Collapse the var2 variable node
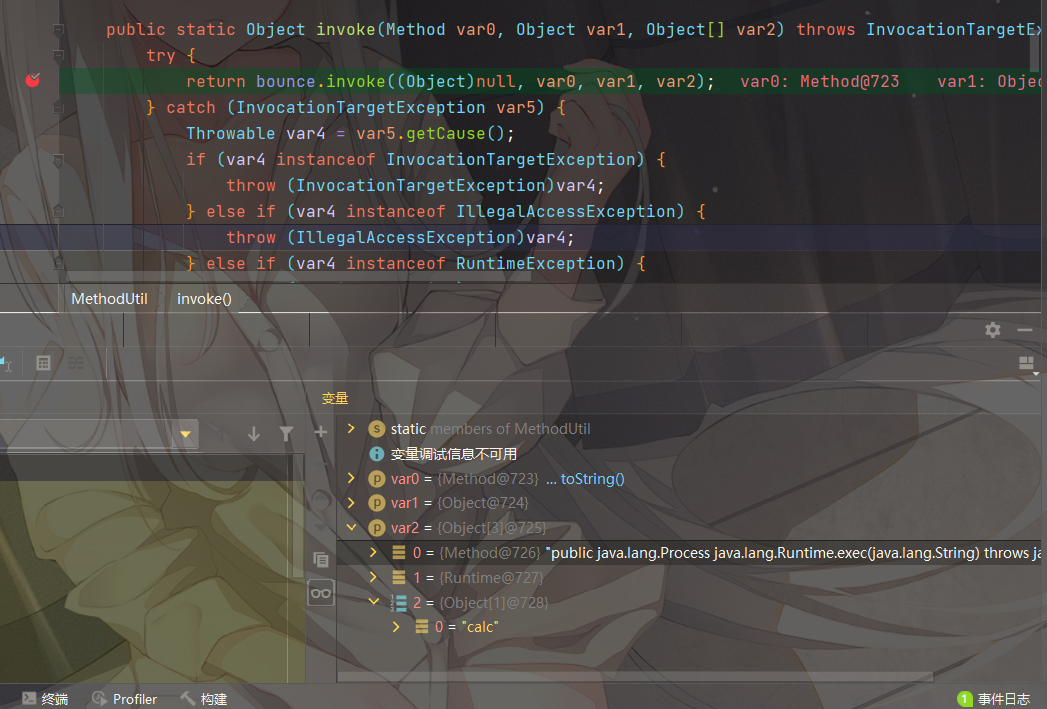 coord(351,527)
